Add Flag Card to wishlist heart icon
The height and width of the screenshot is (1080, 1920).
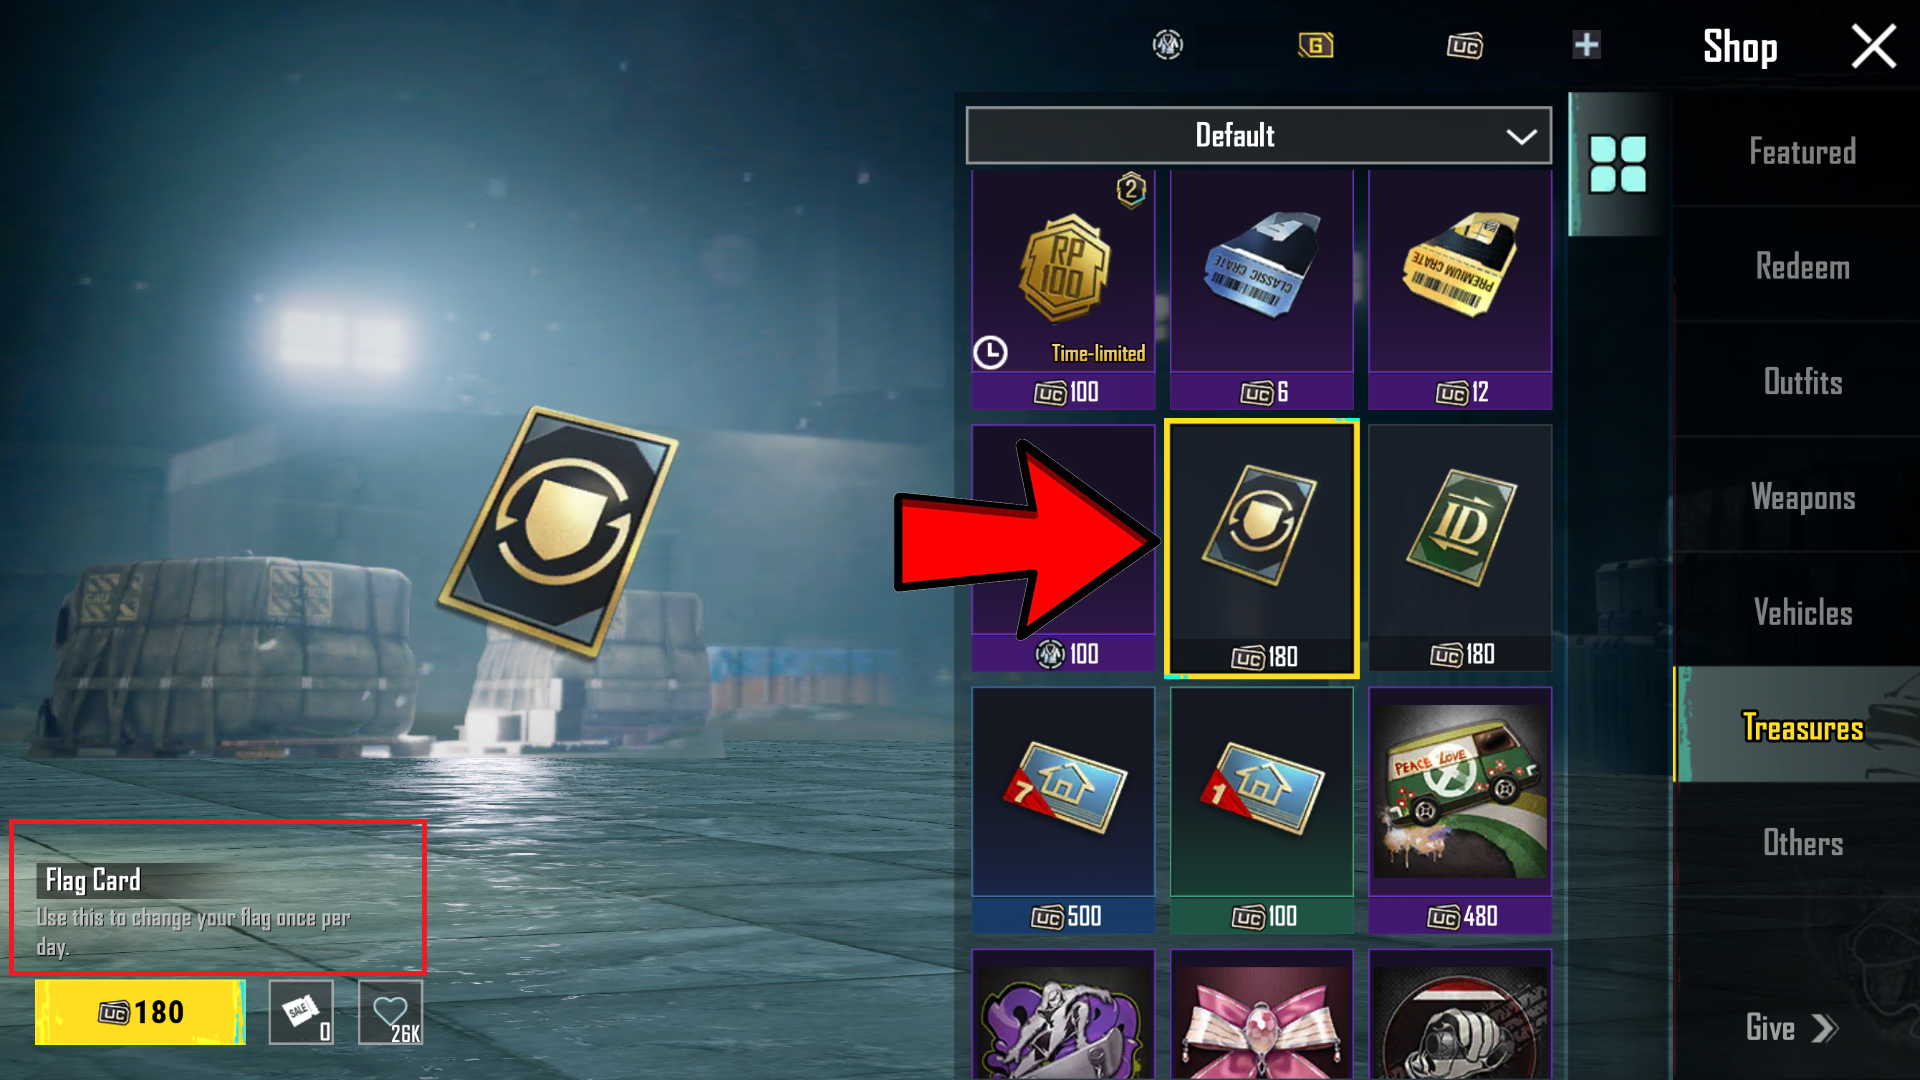tap(390, 1012)
